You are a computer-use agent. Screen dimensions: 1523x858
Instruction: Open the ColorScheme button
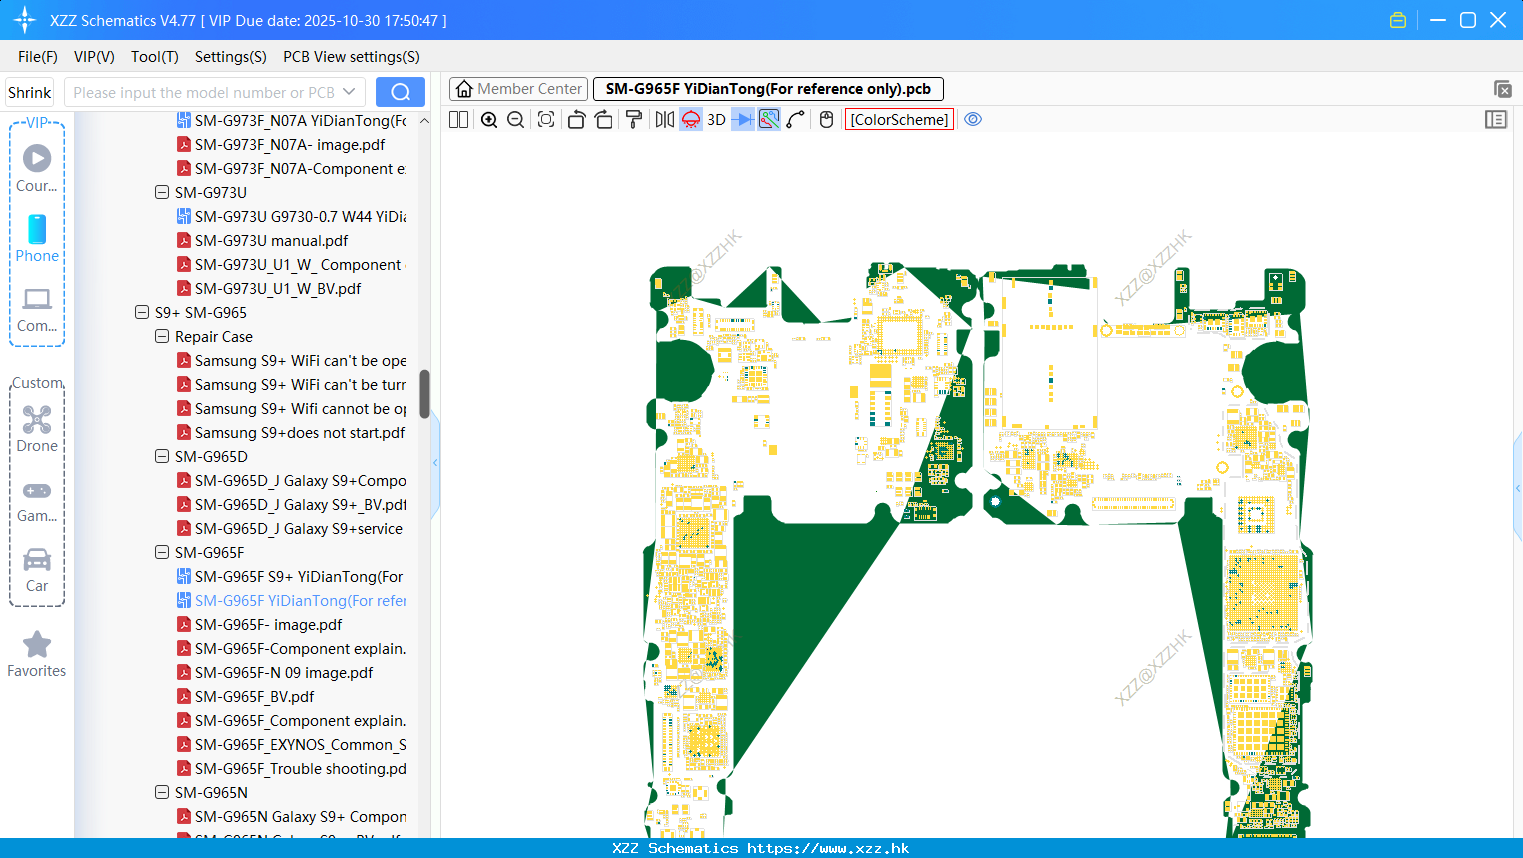(x=899, y=120)
